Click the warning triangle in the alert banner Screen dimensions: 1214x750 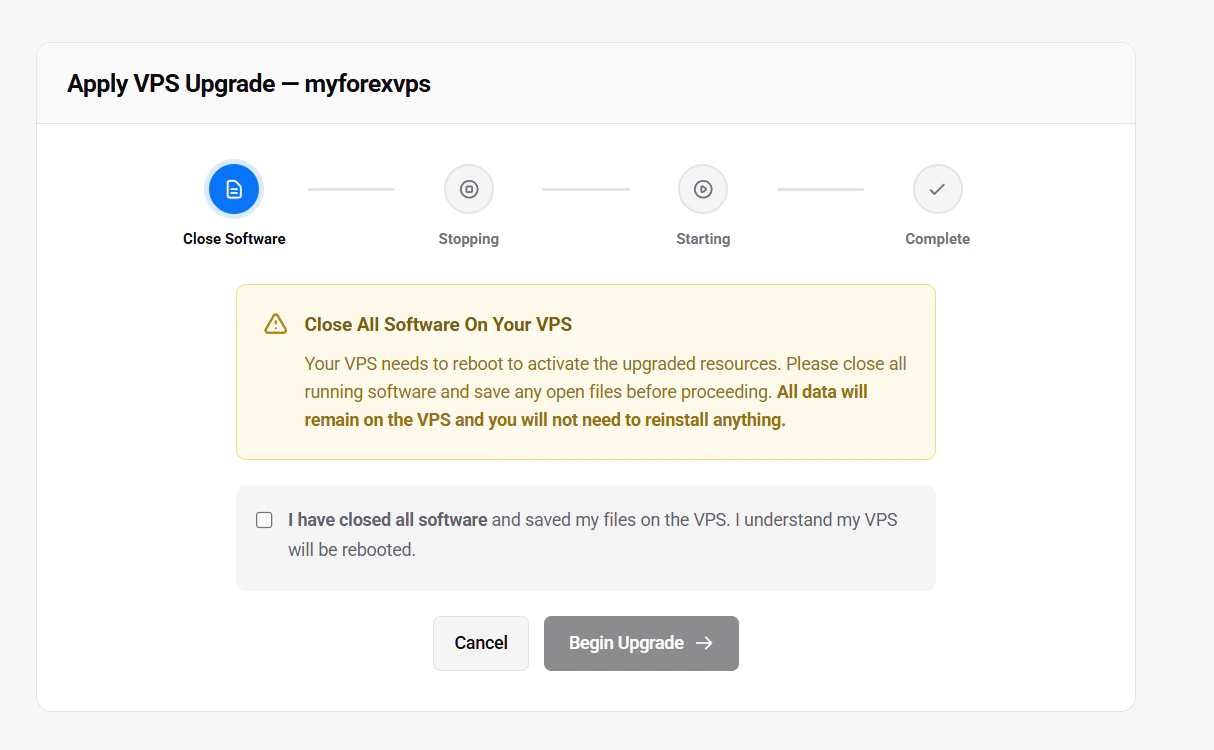274,323
